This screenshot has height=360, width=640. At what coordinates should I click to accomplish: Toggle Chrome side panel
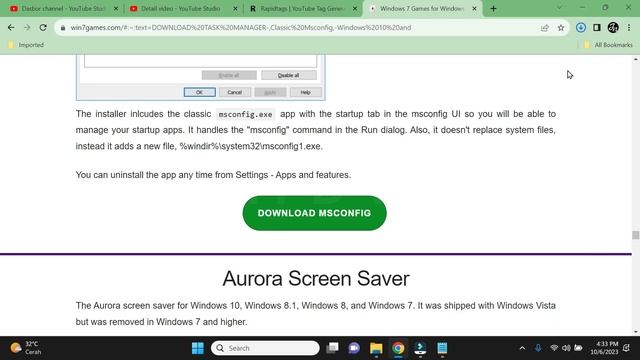click(597, 27)
